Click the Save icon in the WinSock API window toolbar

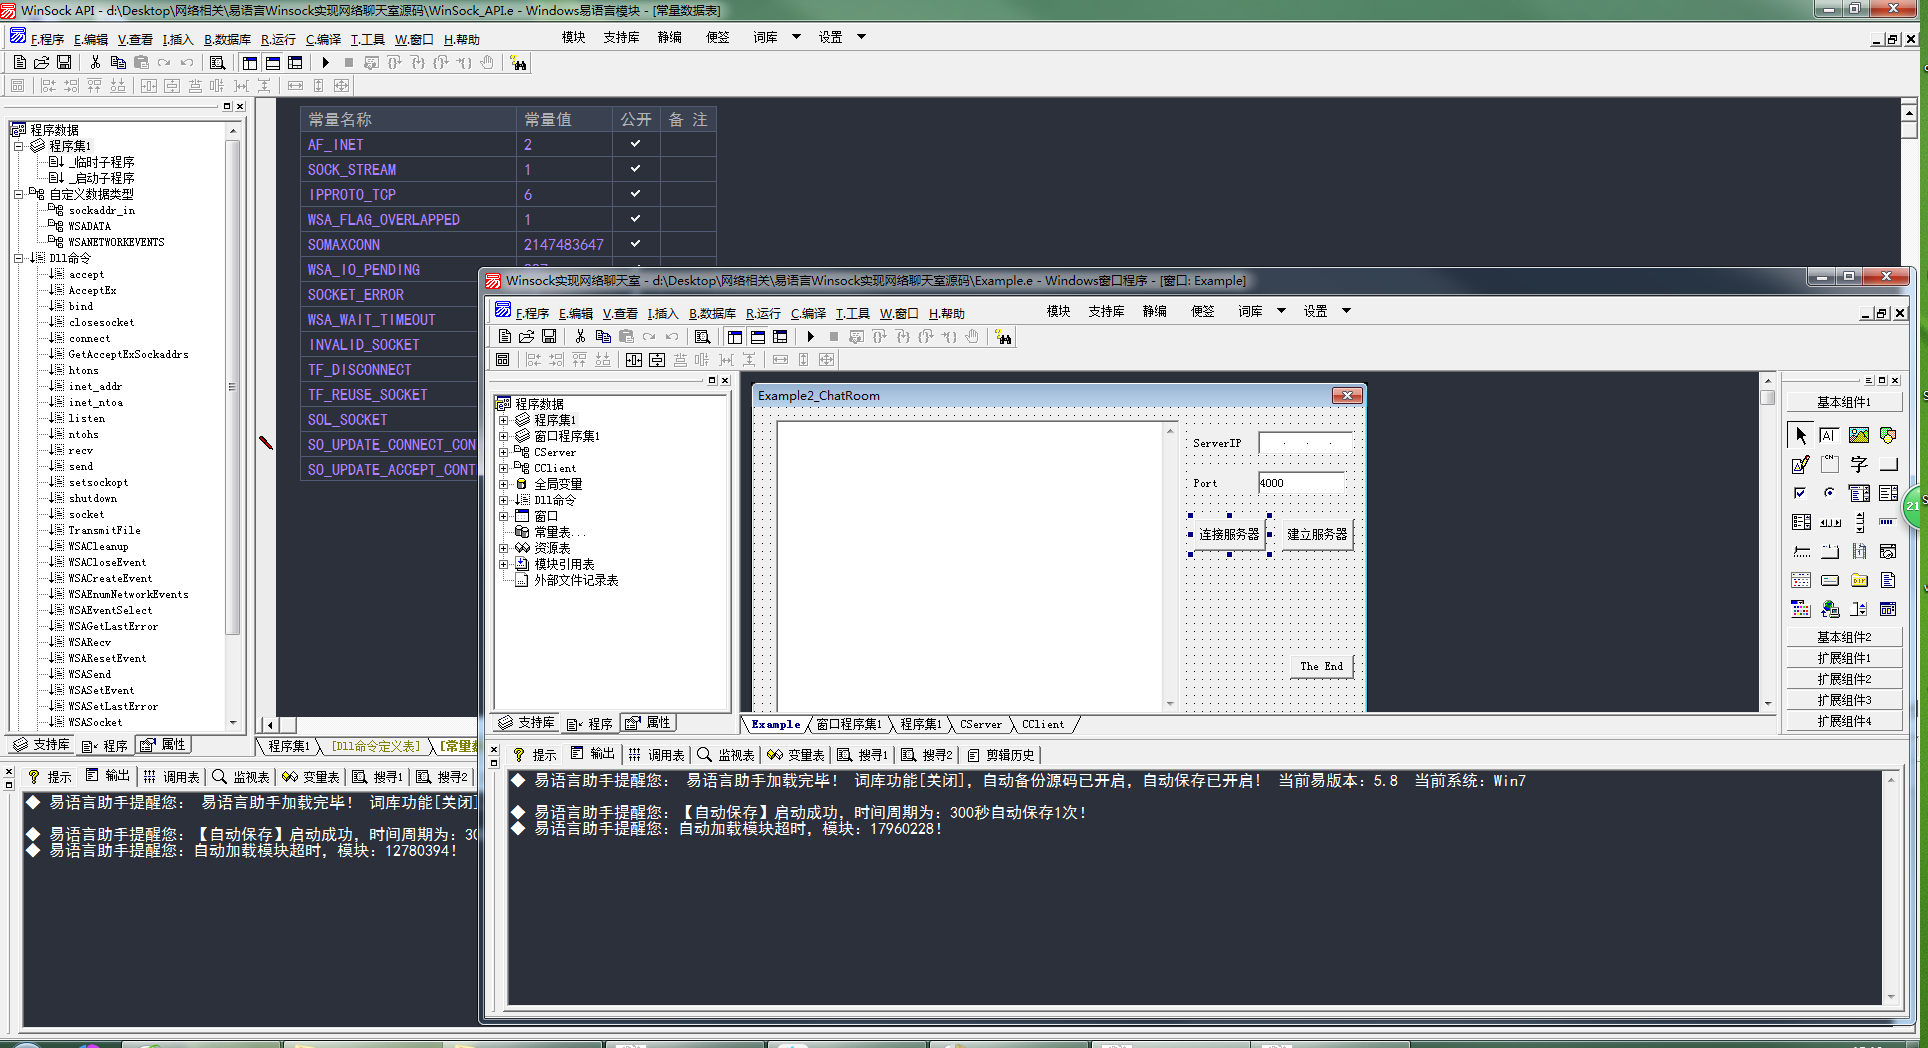pyautogui.click(x=64, y=62)
